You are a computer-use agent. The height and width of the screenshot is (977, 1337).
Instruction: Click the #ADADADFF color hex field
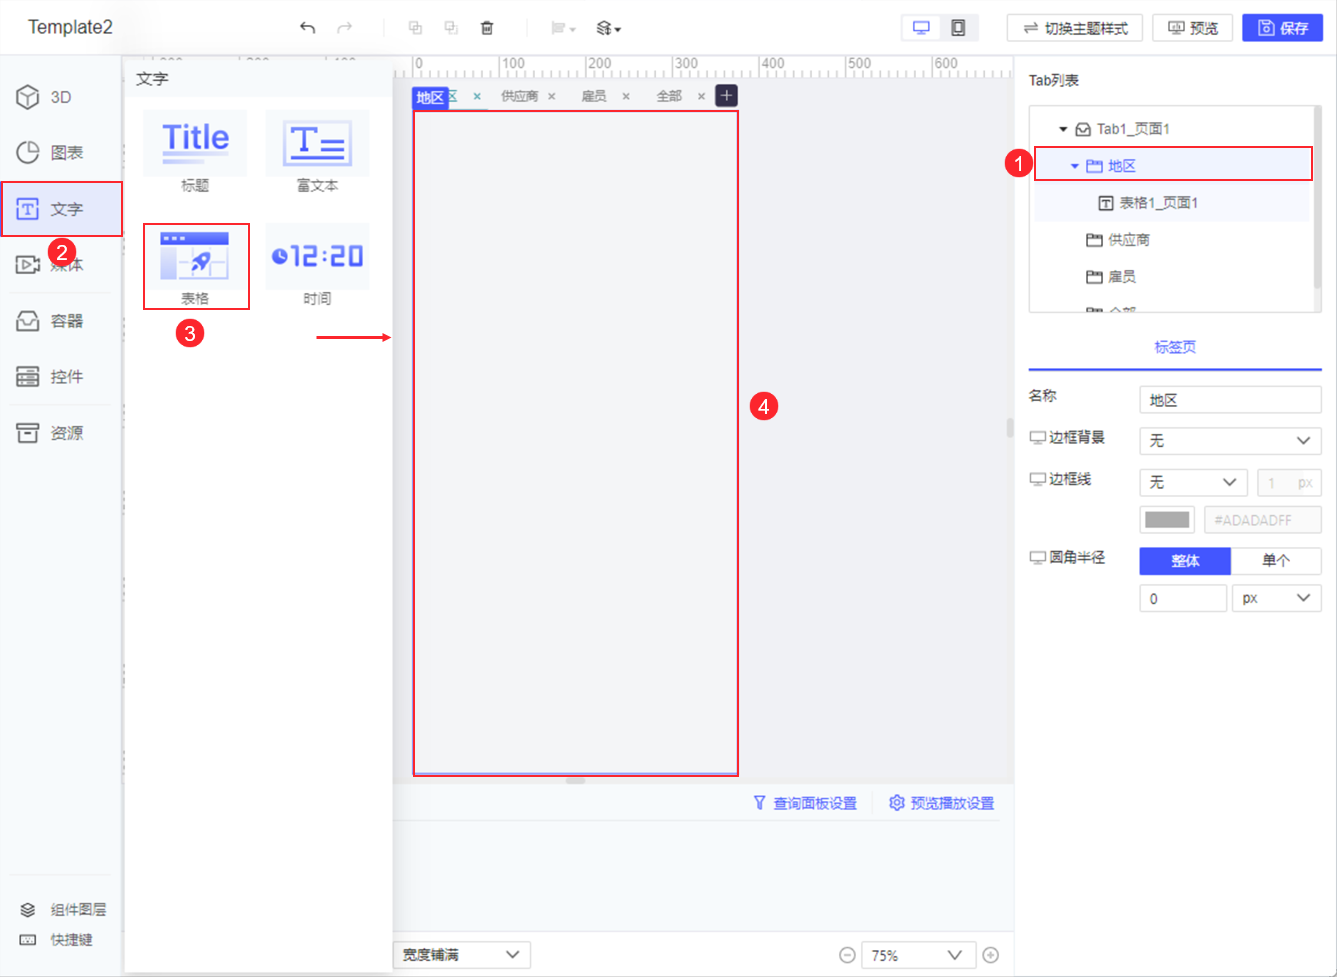[x=1263, y=520]
